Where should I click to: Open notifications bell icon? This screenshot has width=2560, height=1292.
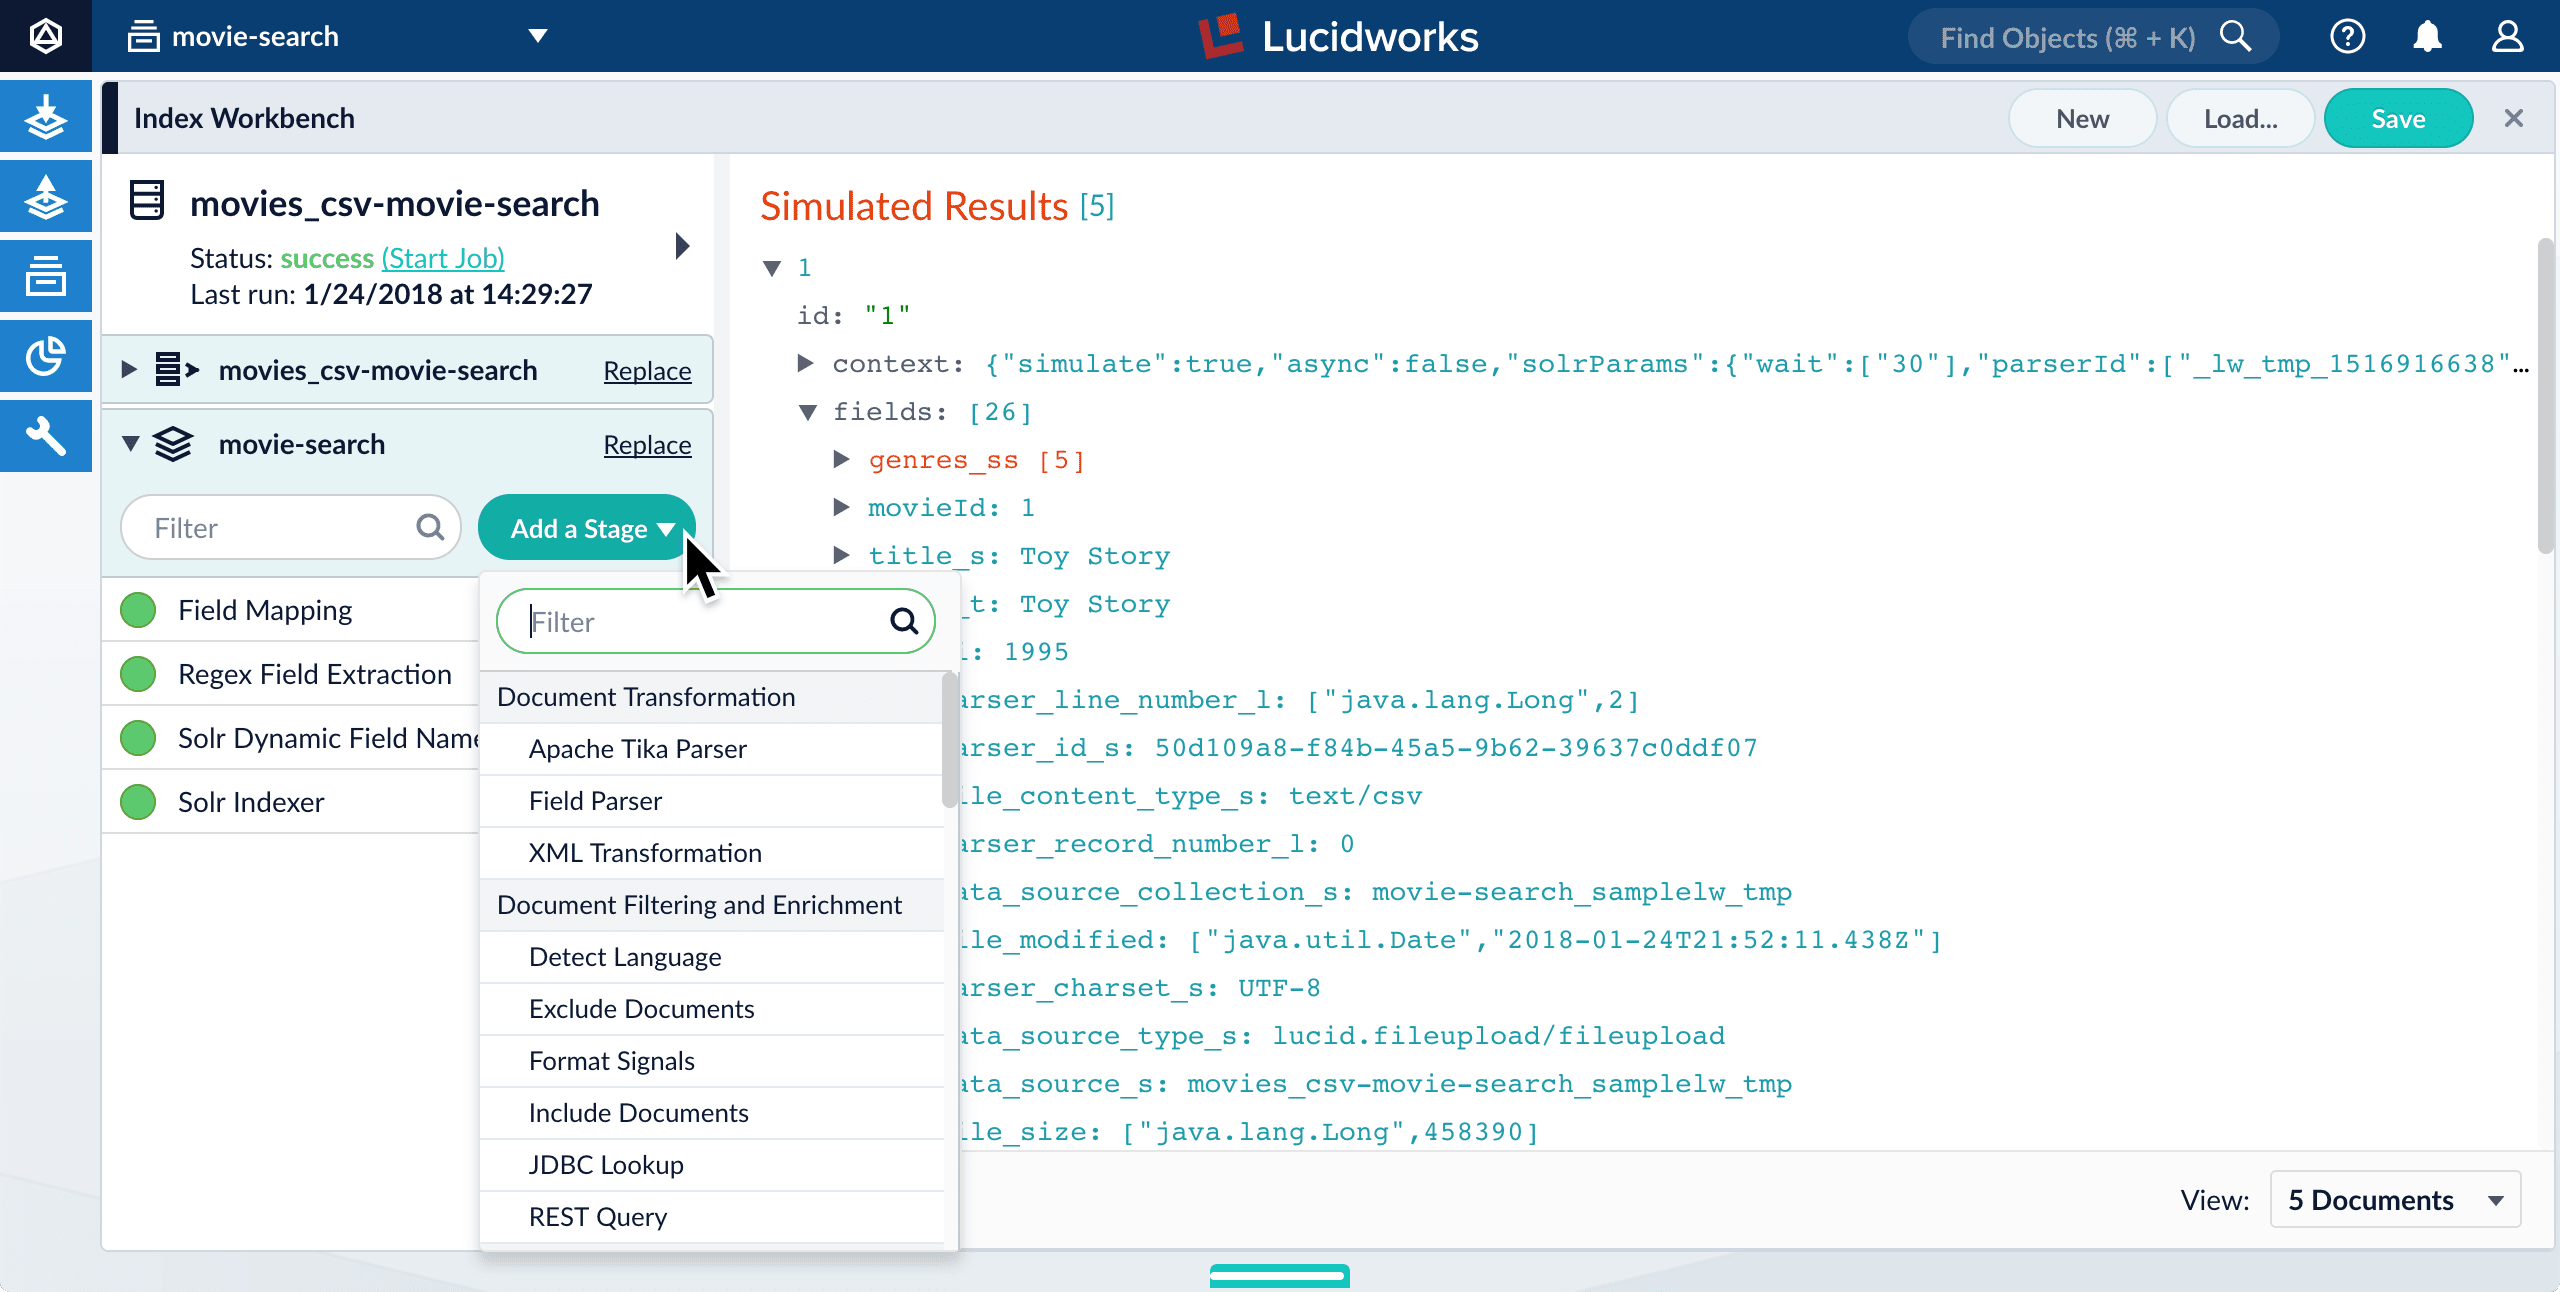(2427, 37)
